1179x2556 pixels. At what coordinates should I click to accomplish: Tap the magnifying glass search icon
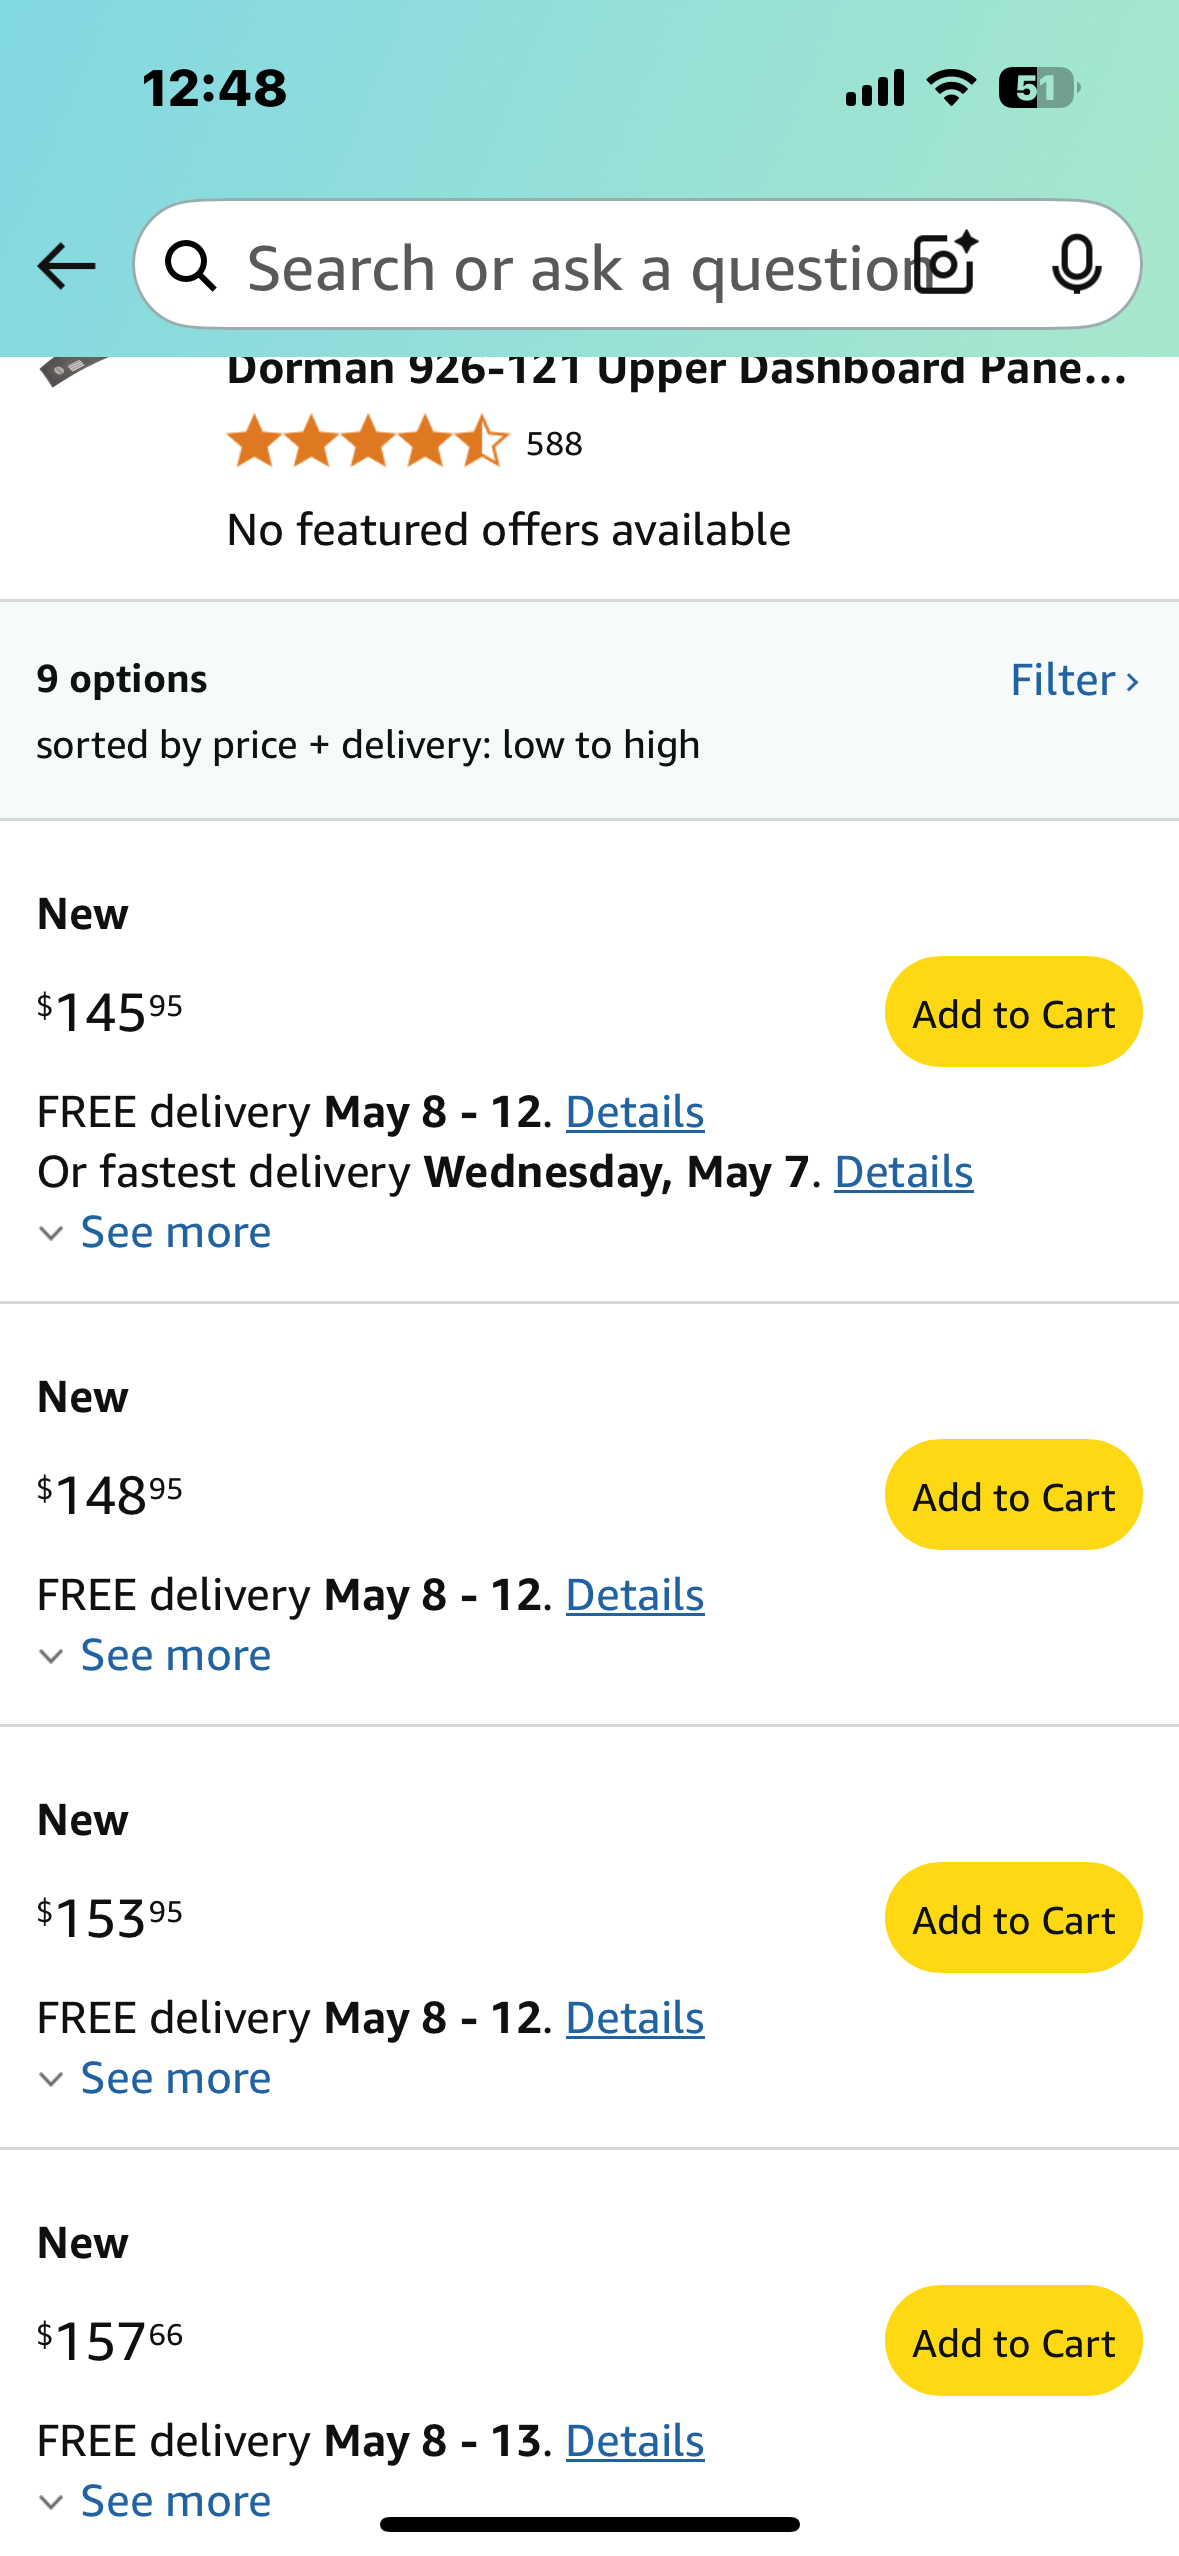click(191, 266)
